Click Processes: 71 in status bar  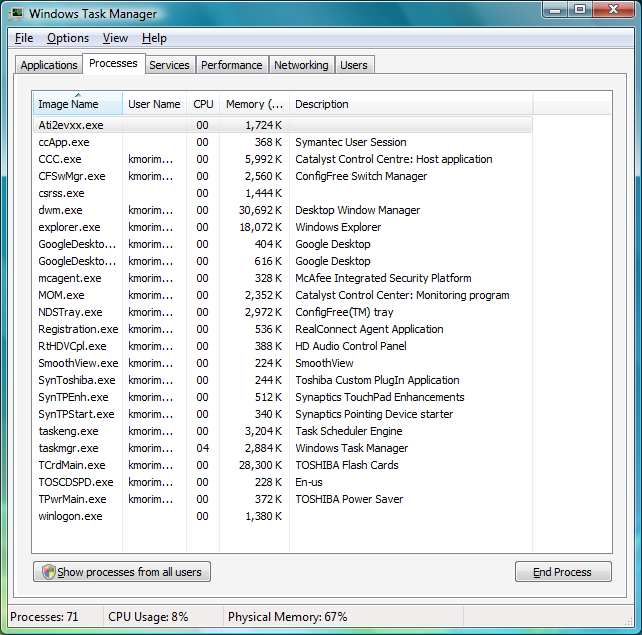[x=44, y=617]
